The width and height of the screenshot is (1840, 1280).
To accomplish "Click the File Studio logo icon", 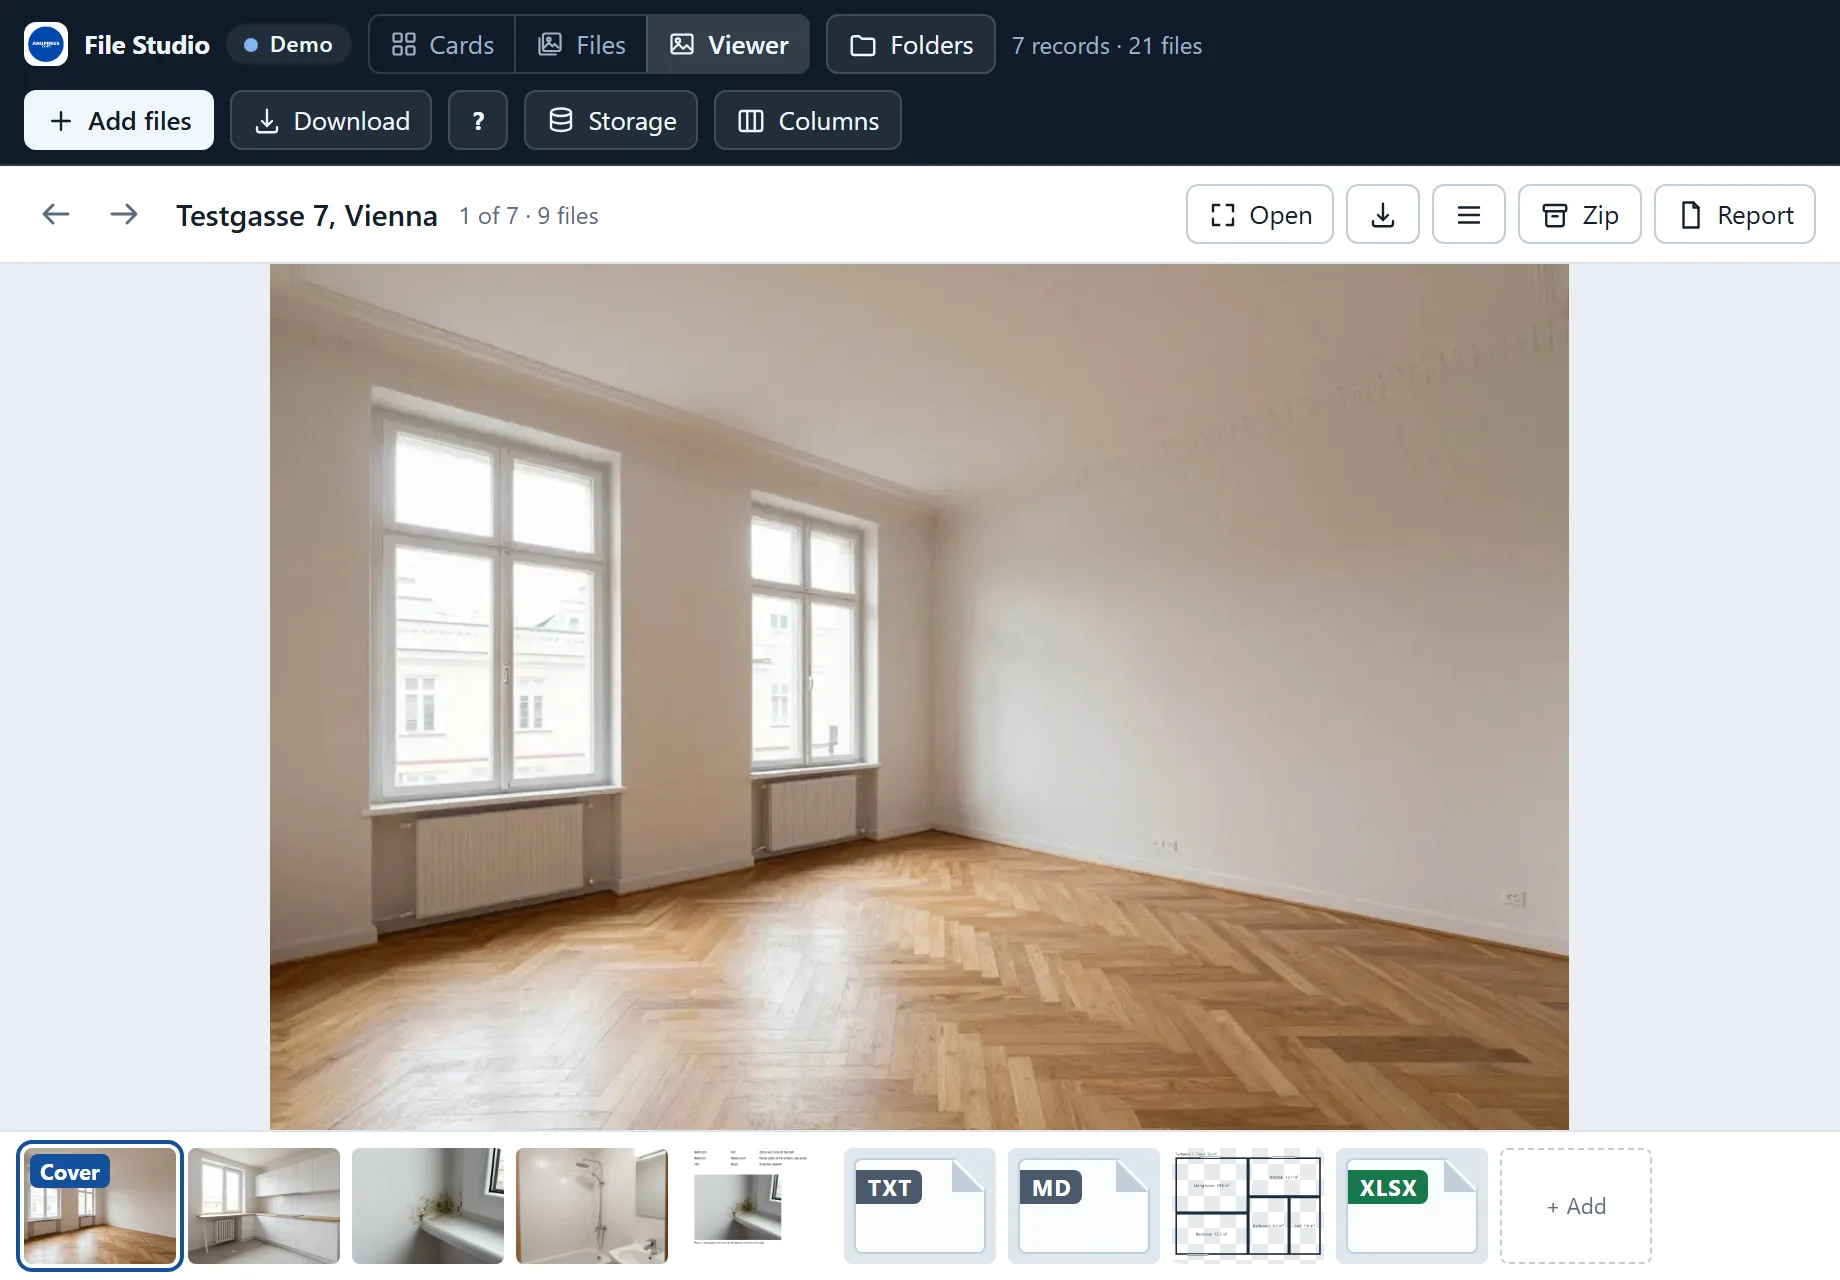I will [46, 45].
